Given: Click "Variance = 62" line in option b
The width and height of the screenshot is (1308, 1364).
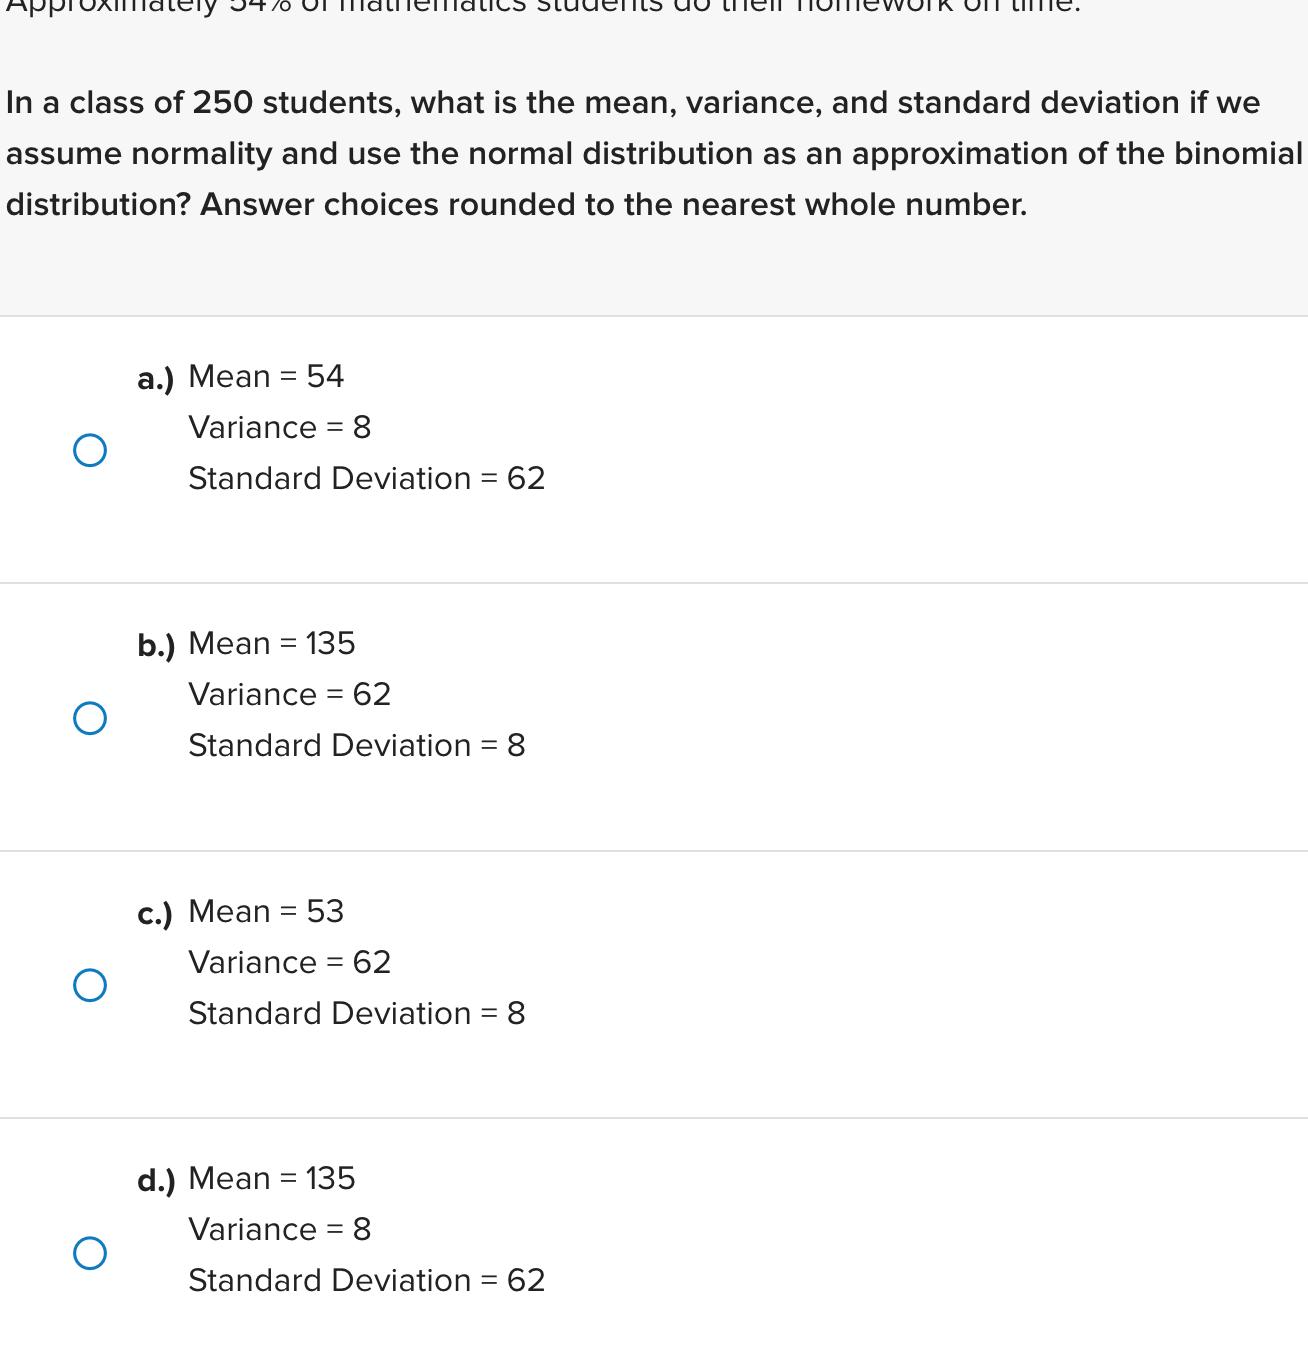Looking at the screenshot, I should pos(290,694).
